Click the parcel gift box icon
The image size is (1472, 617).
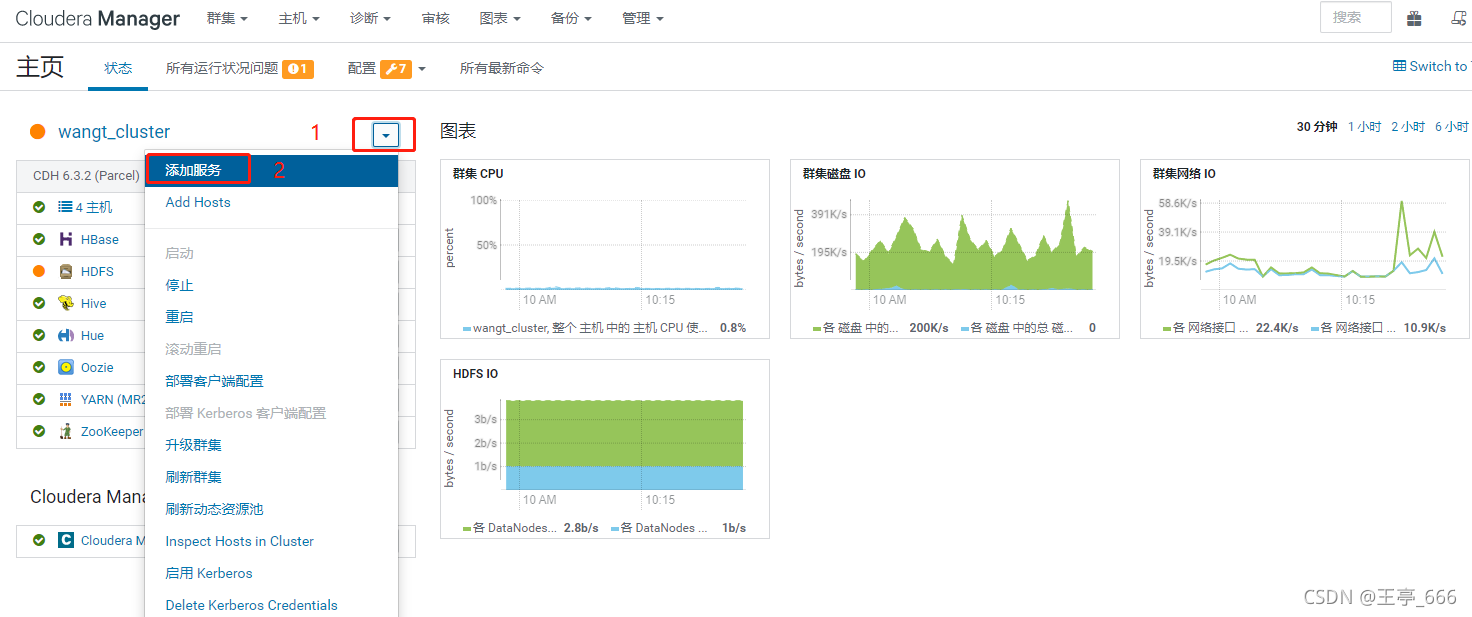[x=1414, y=18]
